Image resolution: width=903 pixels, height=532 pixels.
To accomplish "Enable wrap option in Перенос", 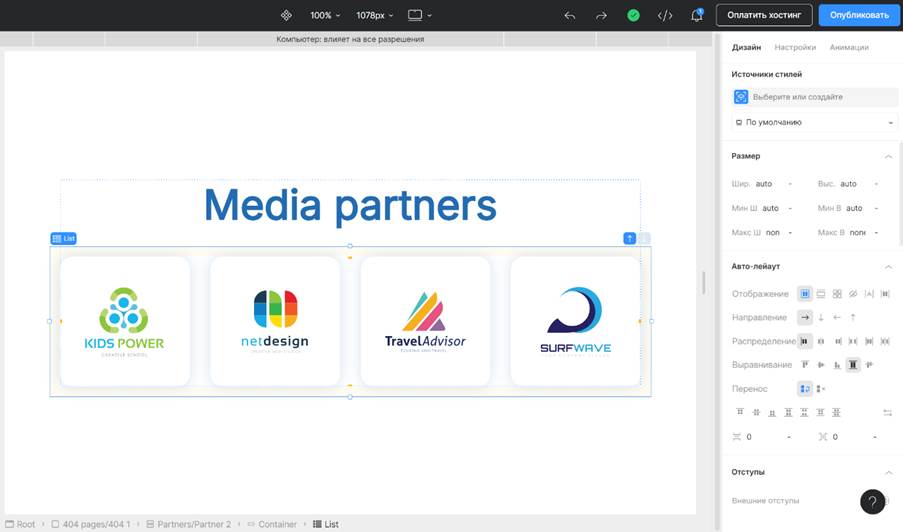I will point(805,389).
